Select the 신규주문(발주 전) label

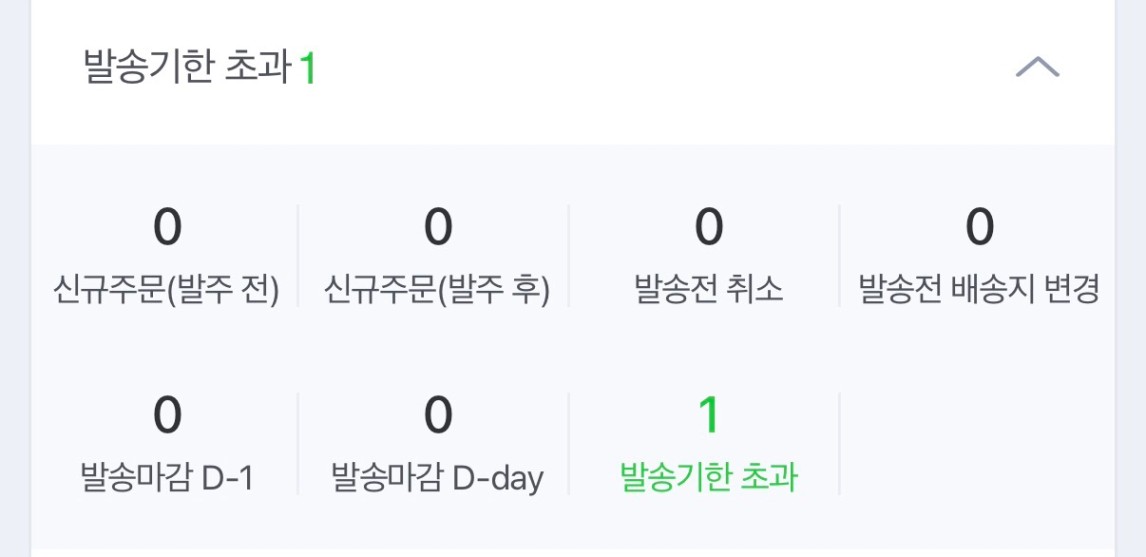166,290
